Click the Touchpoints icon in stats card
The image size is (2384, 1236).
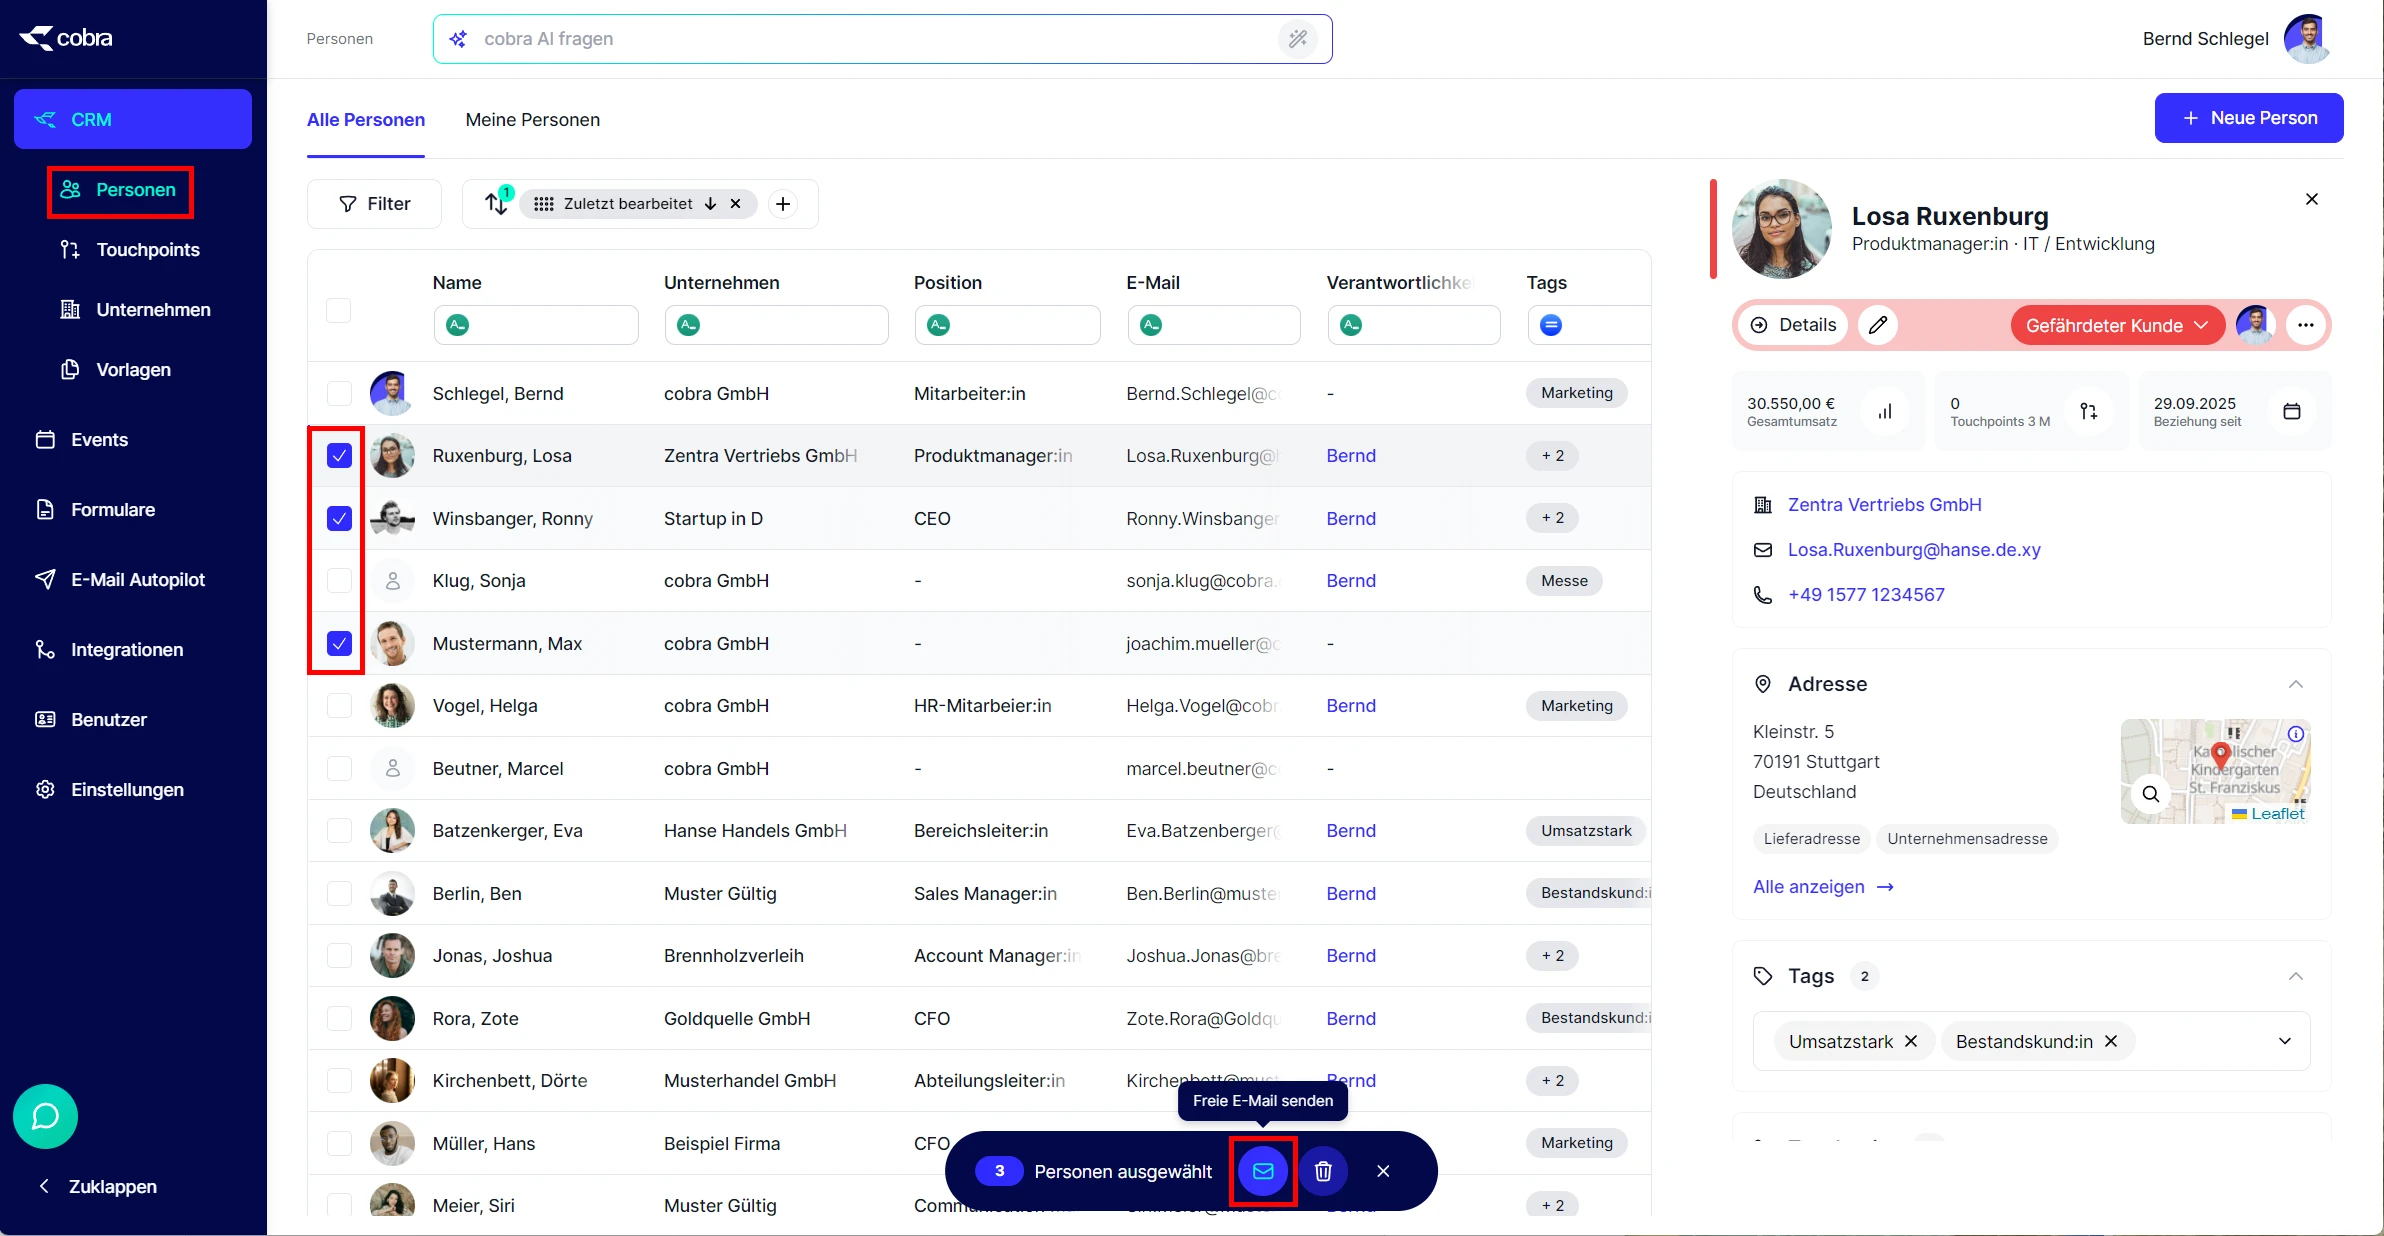pos(2089,411)
